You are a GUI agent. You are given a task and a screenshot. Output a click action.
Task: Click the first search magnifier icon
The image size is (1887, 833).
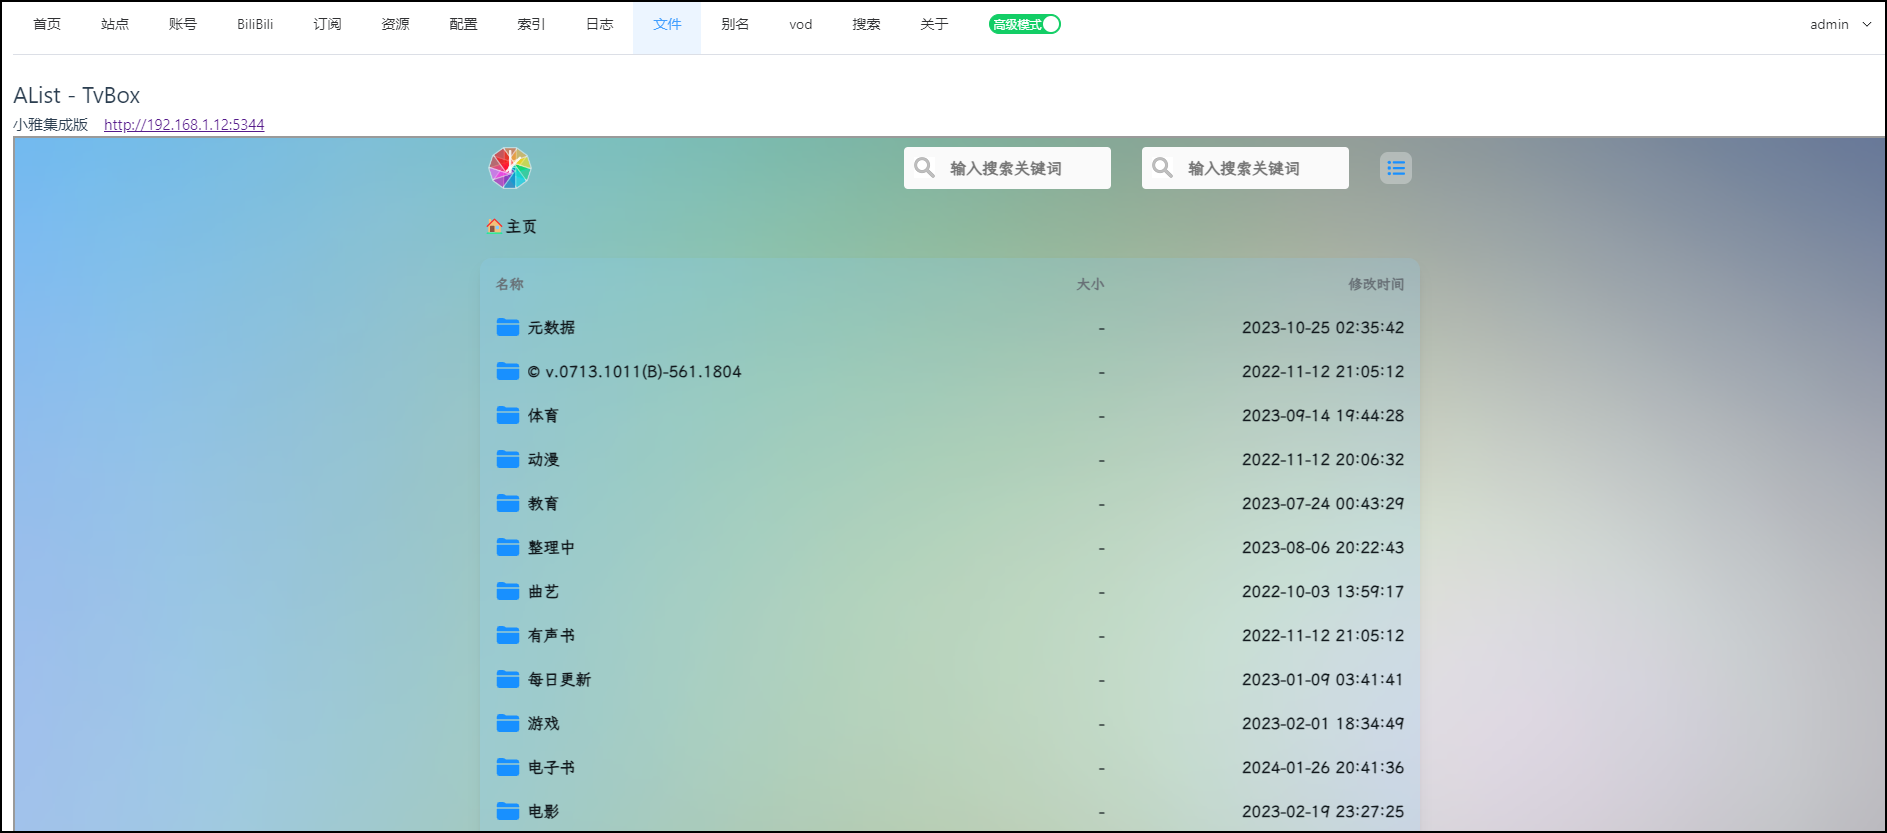pos(925,168)
